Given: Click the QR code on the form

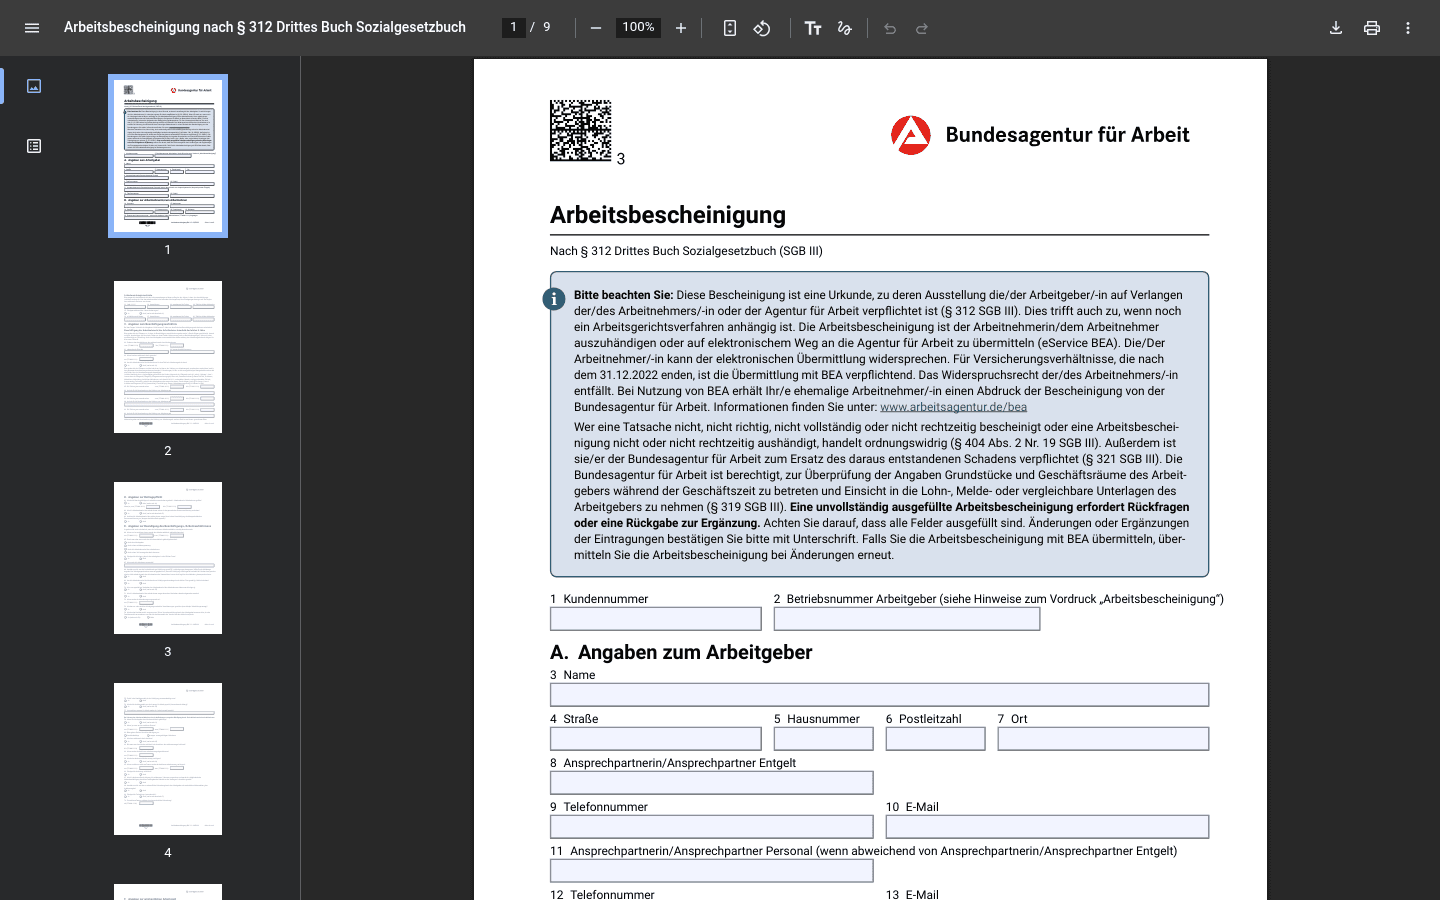Looking at the screenshot, I should coord(581,130).
